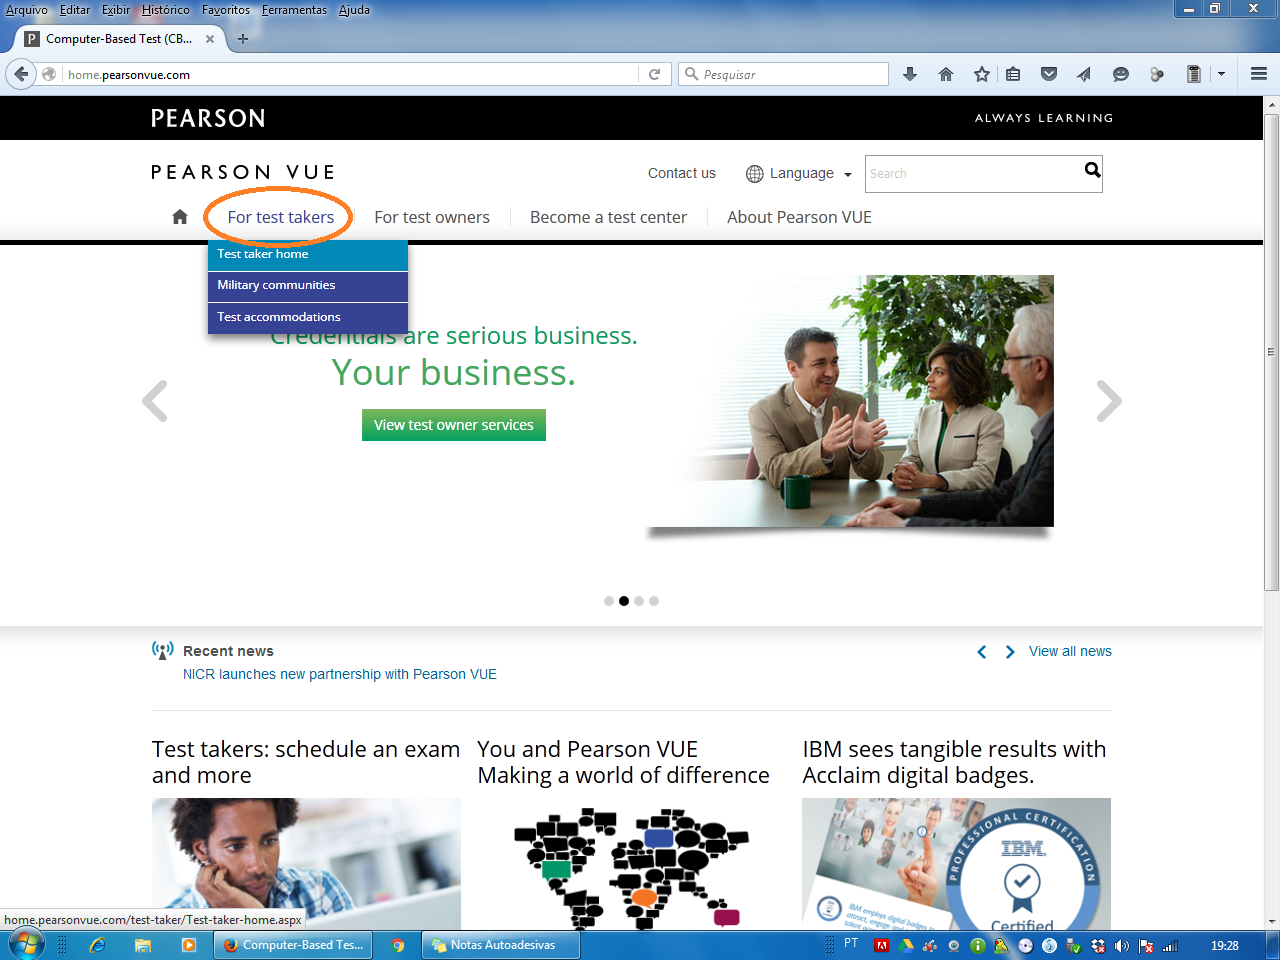Screen dimensions: 1280x960
Task: Open View all news link
Action: point(1070,651)
